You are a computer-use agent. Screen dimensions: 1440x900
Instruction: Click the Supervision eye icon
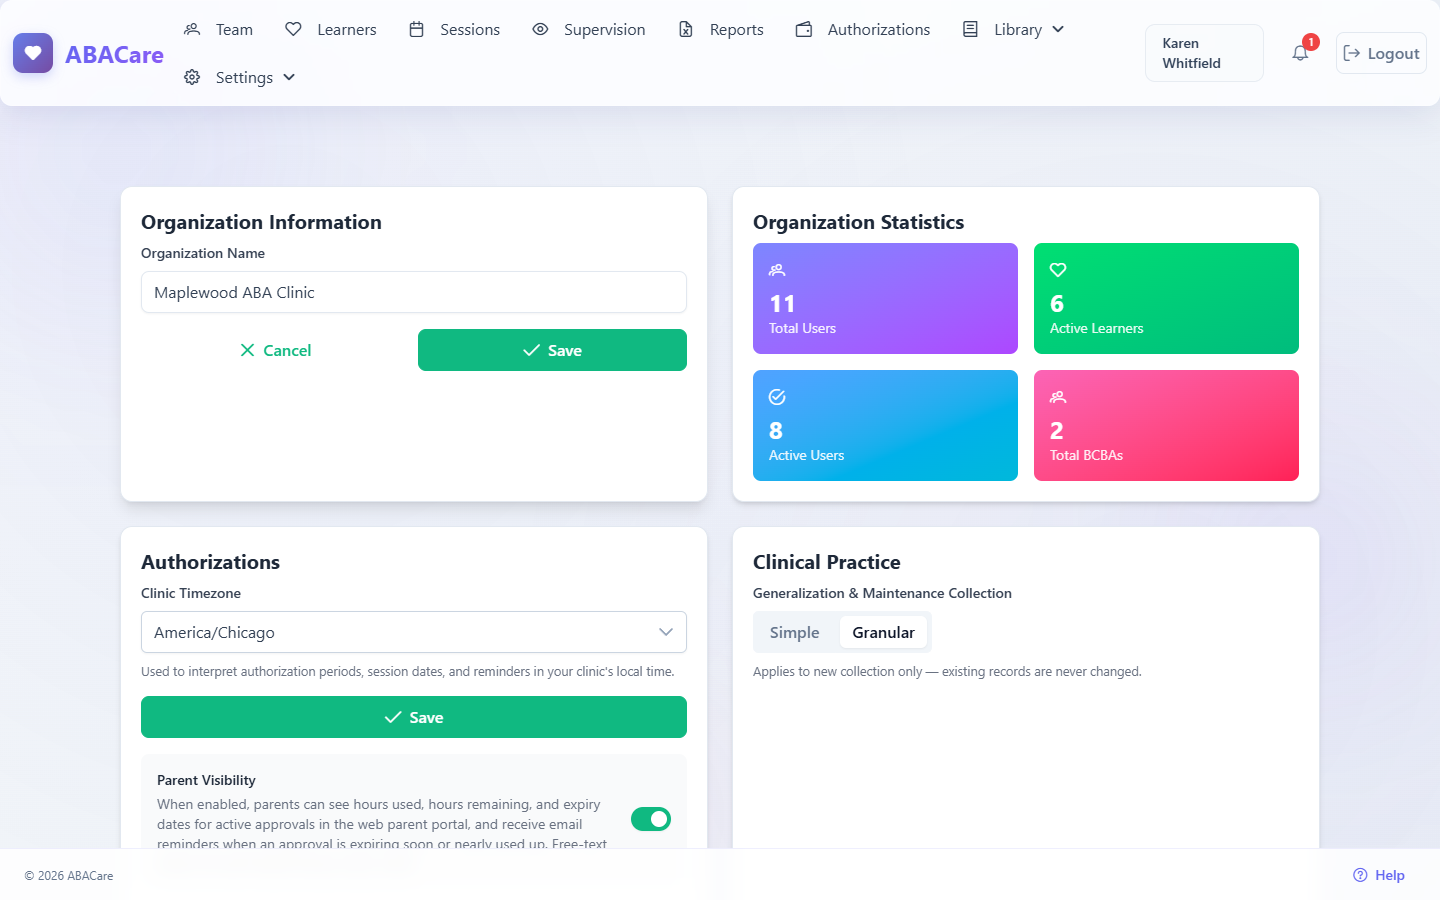pyautogui.click(x=540, y=29)
